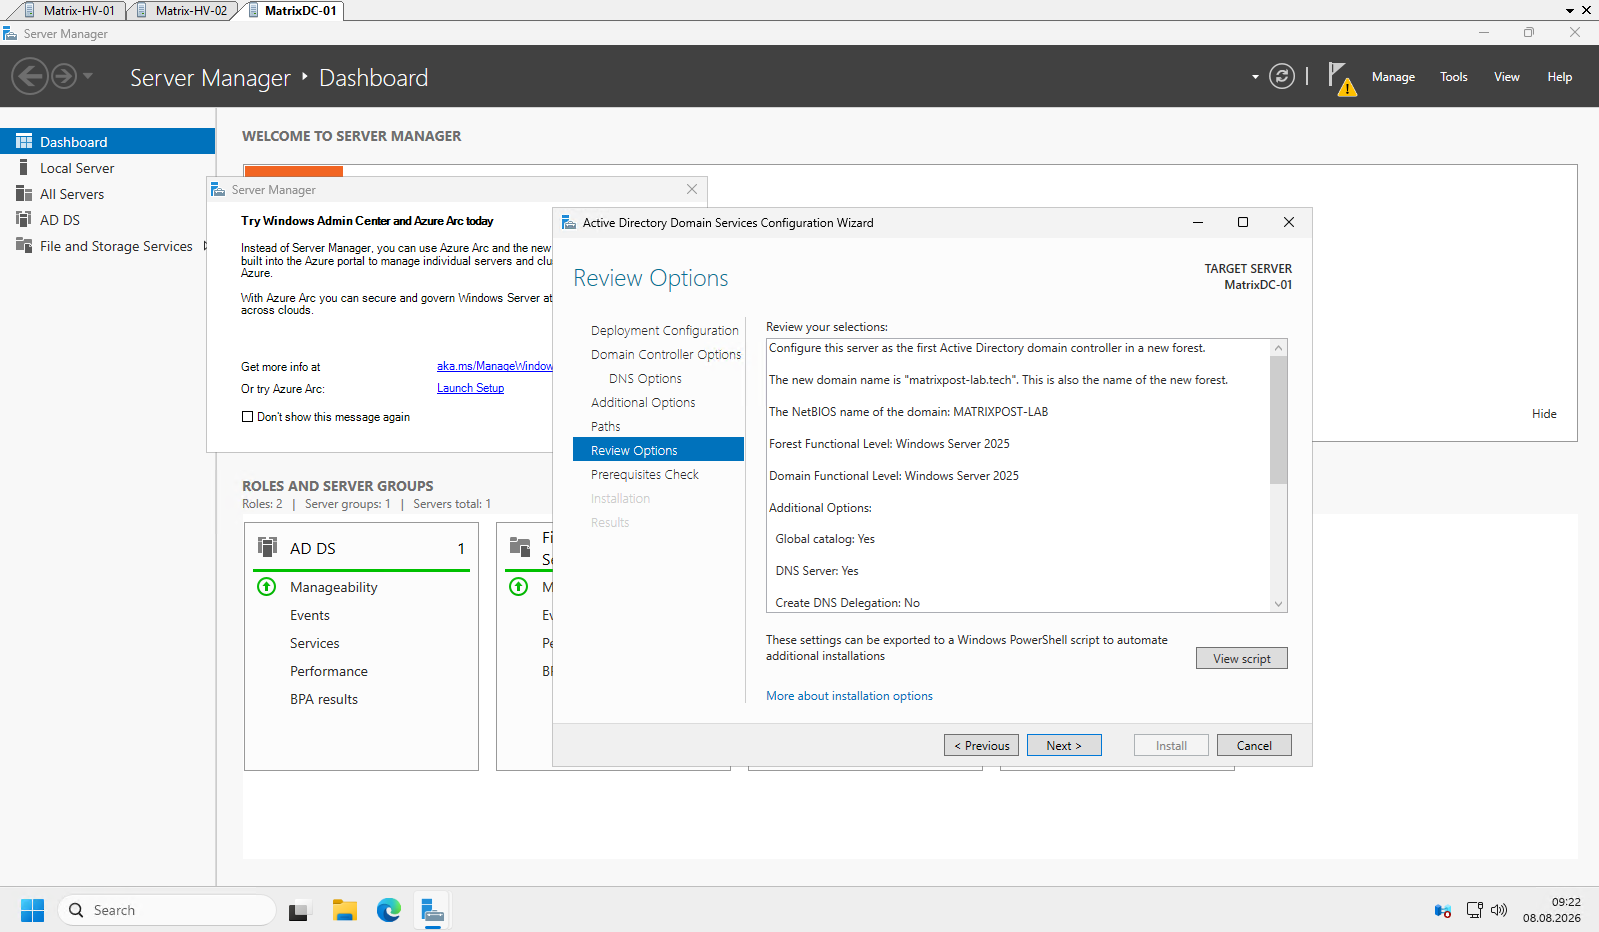Click review selections scrollbar down arrow
The image size is (1599, 932).
click(1278, 604)
